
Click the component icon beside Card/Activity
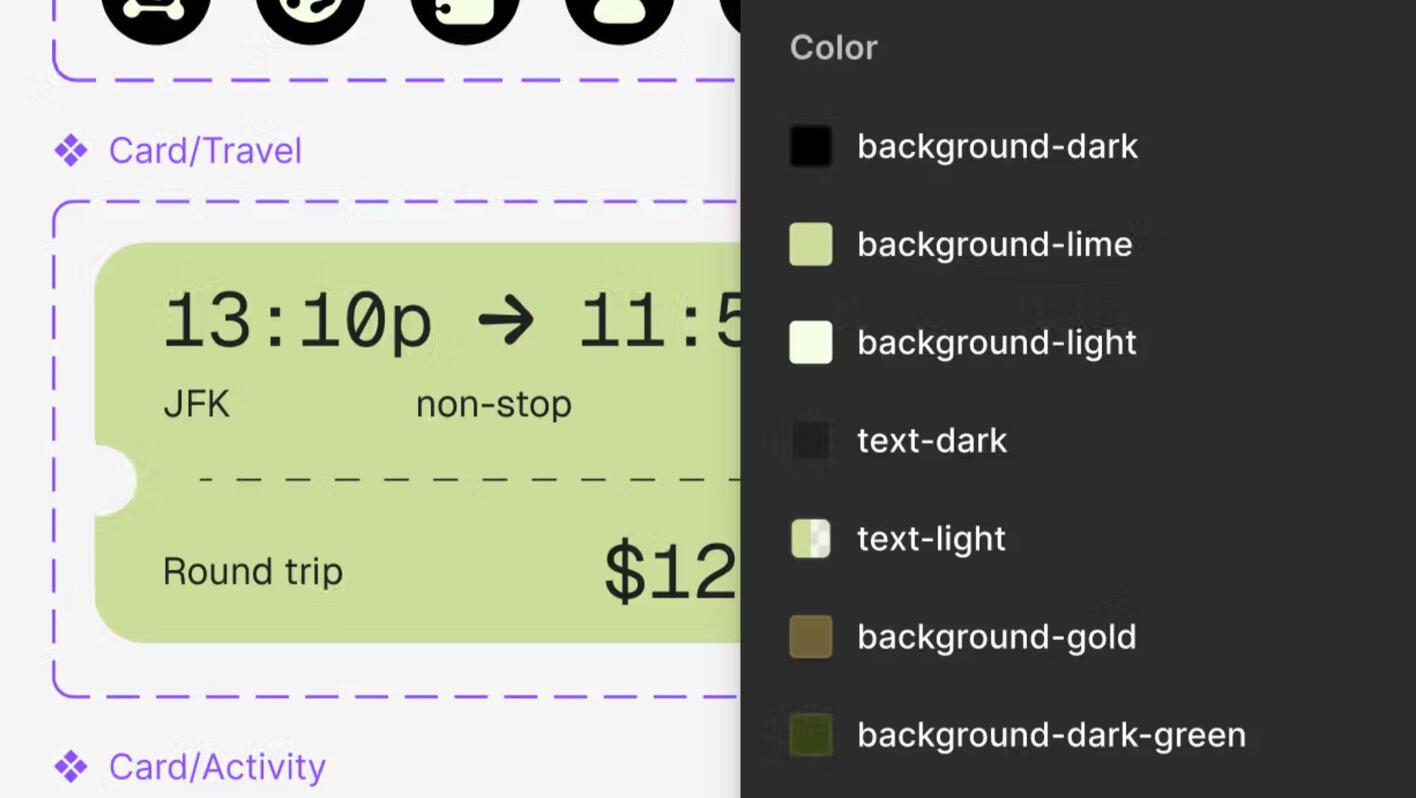point(71,767)
